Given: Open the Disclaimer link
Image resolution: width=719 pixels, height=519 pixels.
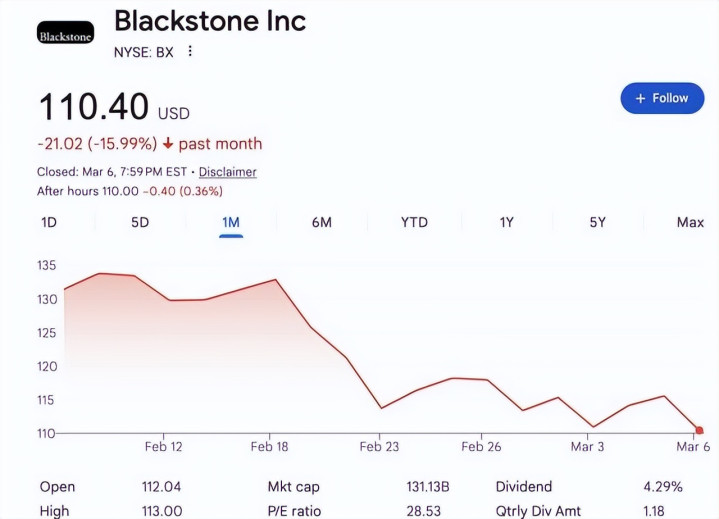Looking at the screenshot, I should [x=228, y=172].
